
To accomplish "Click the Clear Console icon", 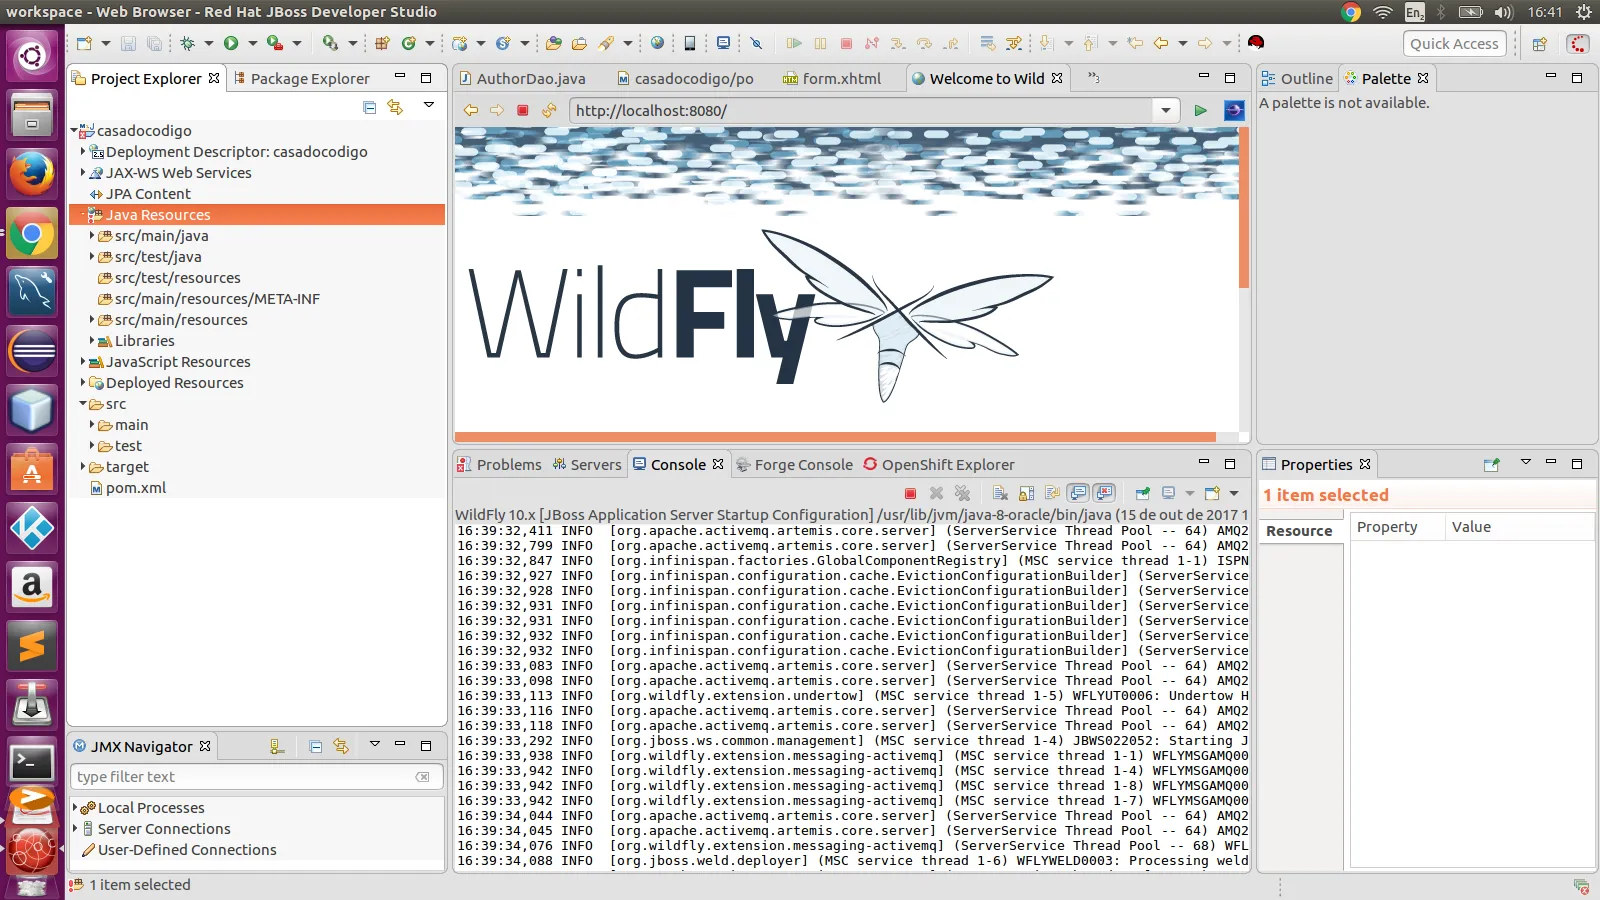I will 999,493.
